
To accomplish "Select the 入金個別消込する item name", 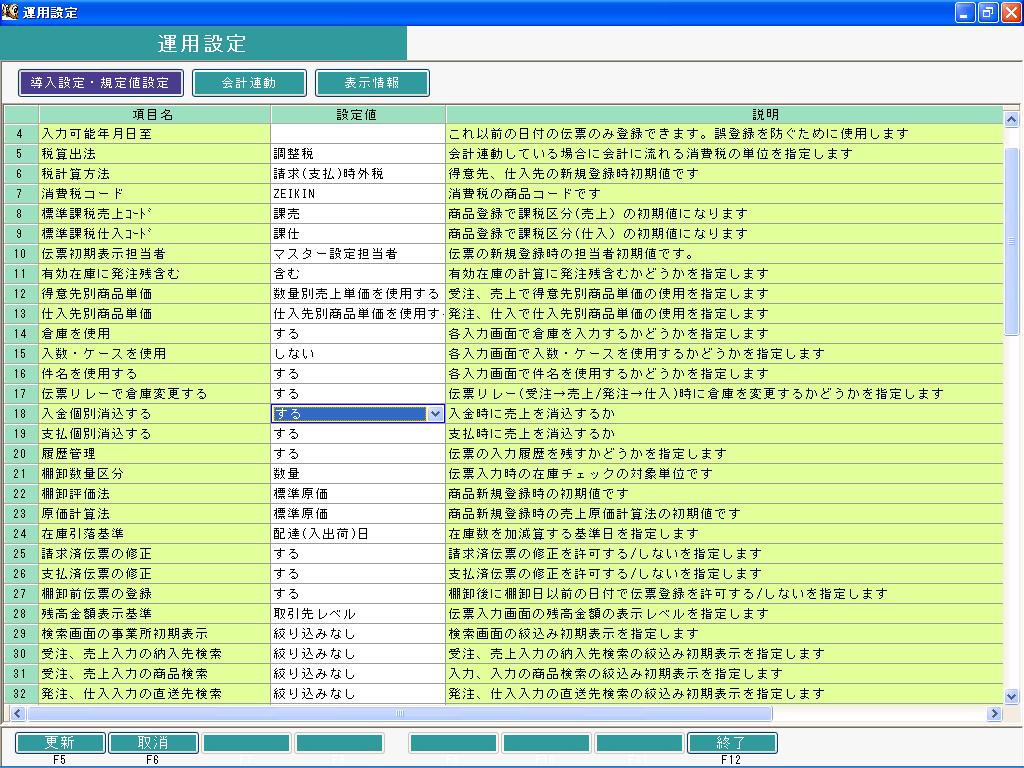I will point(154,414).
